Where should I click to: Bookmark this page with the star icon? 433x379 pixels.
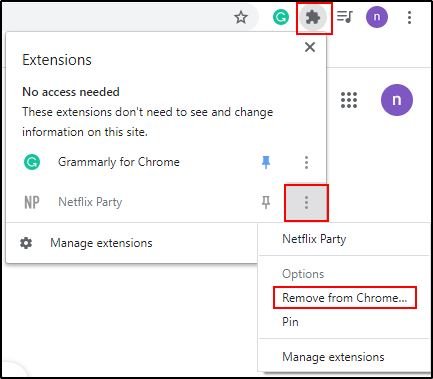pos(241,17)
